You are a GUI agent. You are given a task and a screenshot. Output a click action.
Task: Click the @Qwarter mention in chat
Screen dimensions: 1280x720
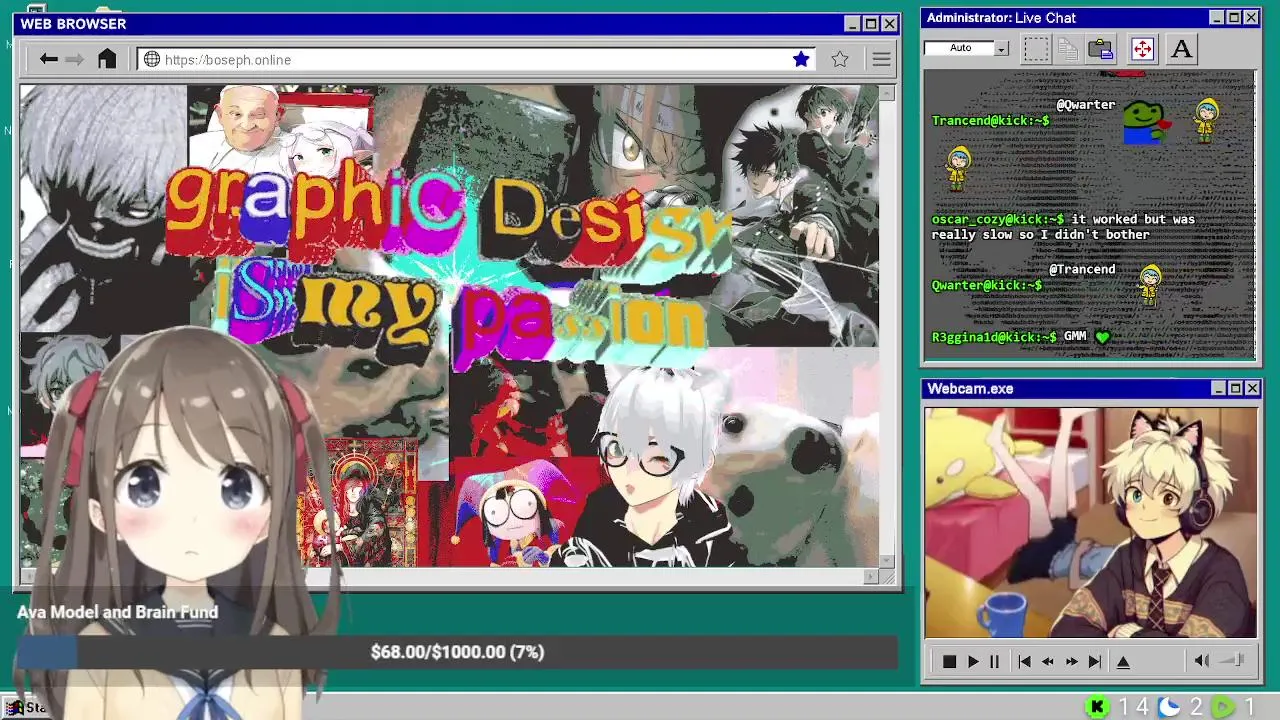[x=1086, y=104]
